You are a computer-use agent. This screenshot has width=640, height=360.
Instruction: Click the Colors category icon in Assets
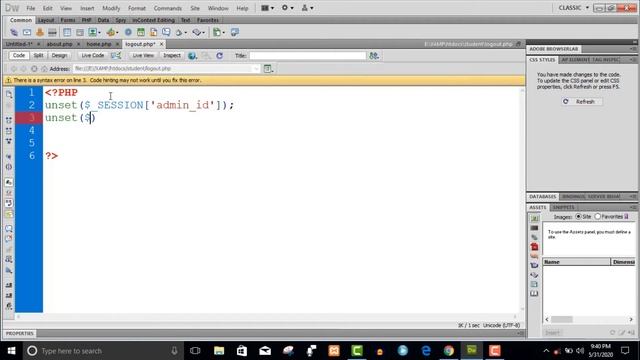534,228
